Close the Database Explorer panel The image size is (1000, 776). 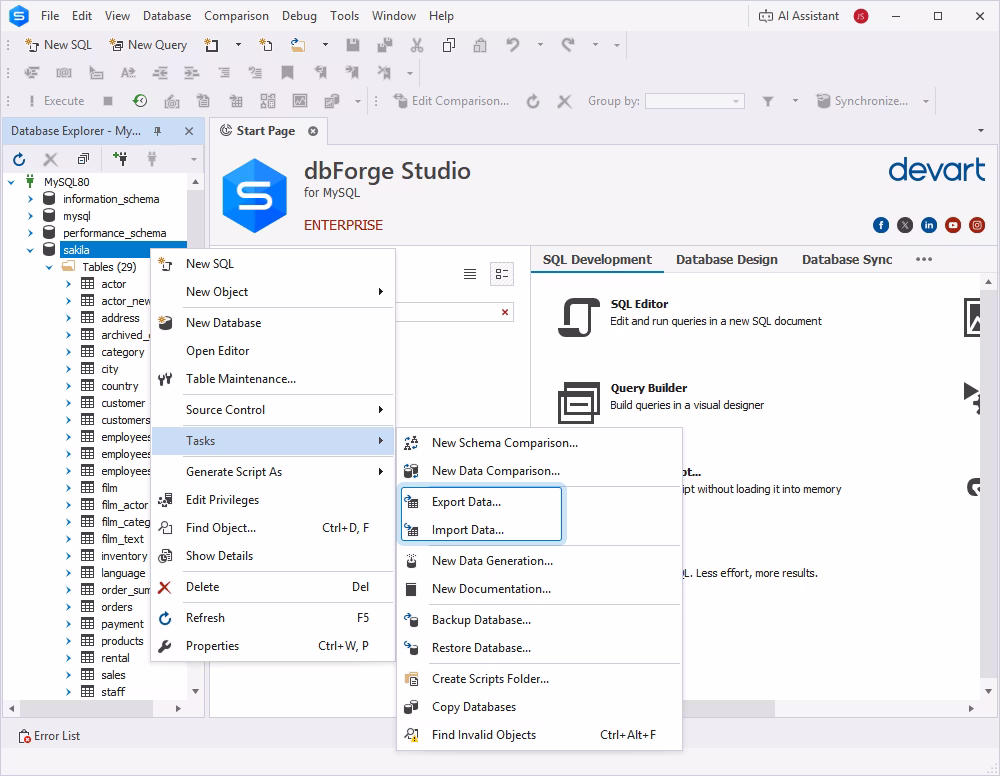tap(189, 131)
